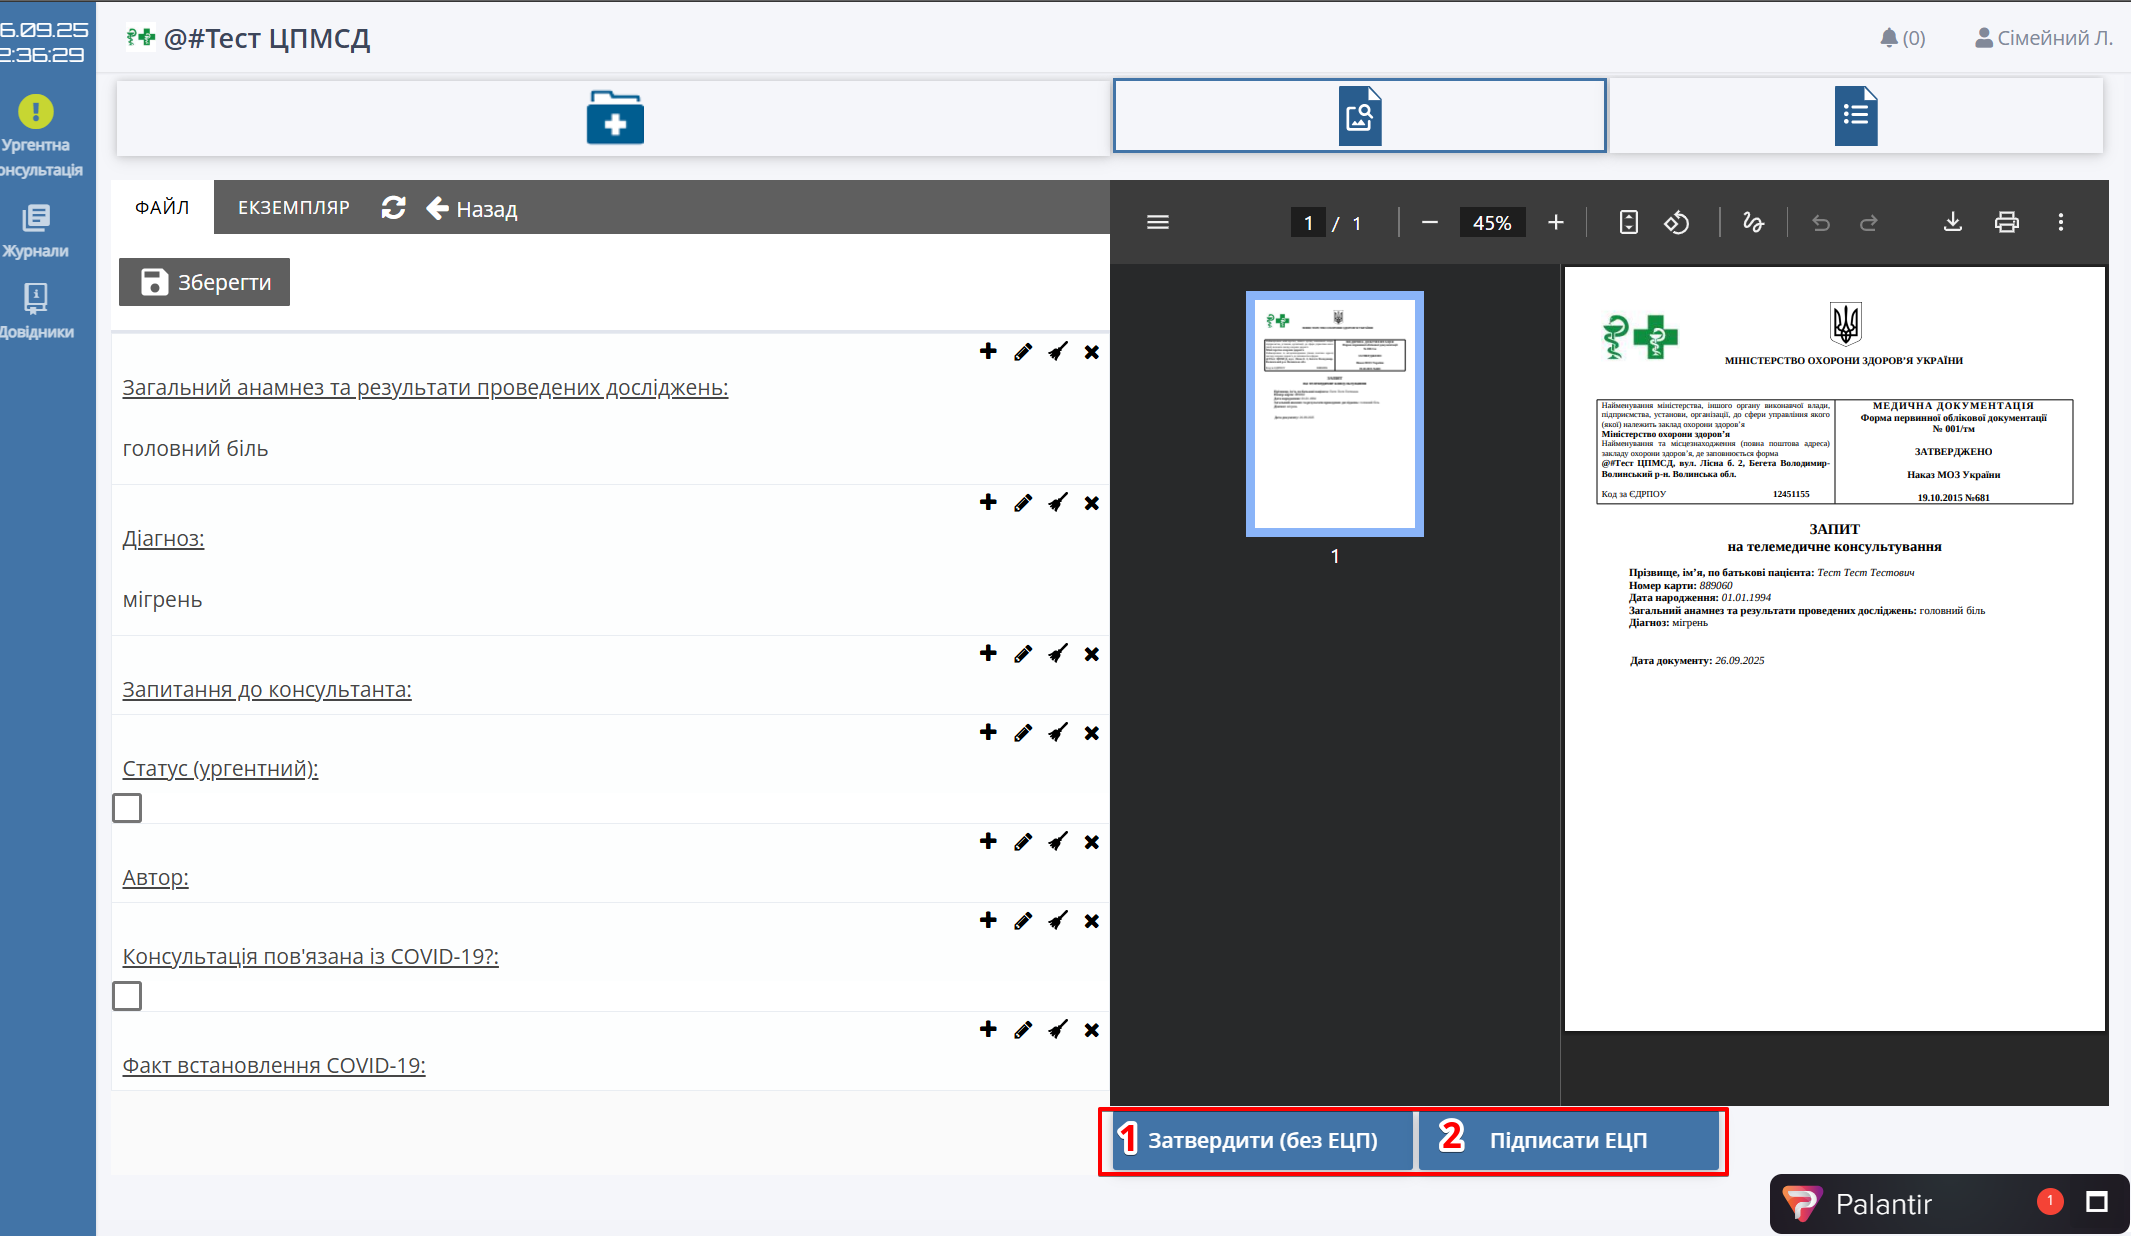
Task: Print the PDF document
Action: (x=2006, y=222)
